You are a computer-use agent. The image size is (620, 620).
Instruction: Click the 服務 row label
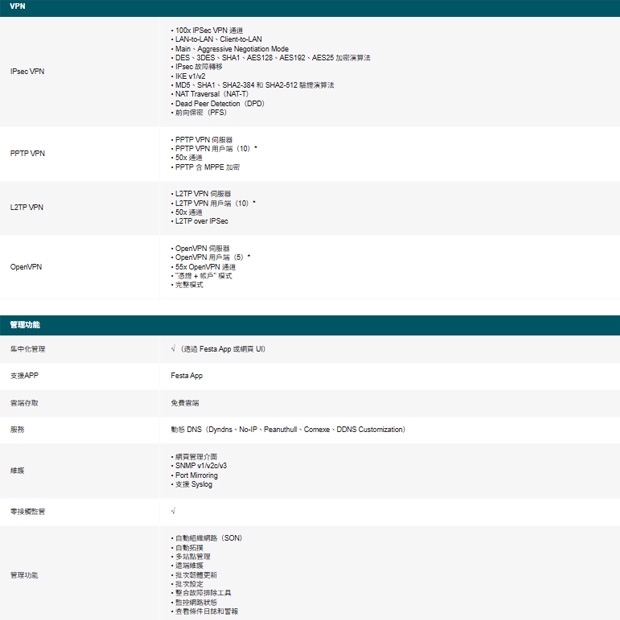[17, 429]
